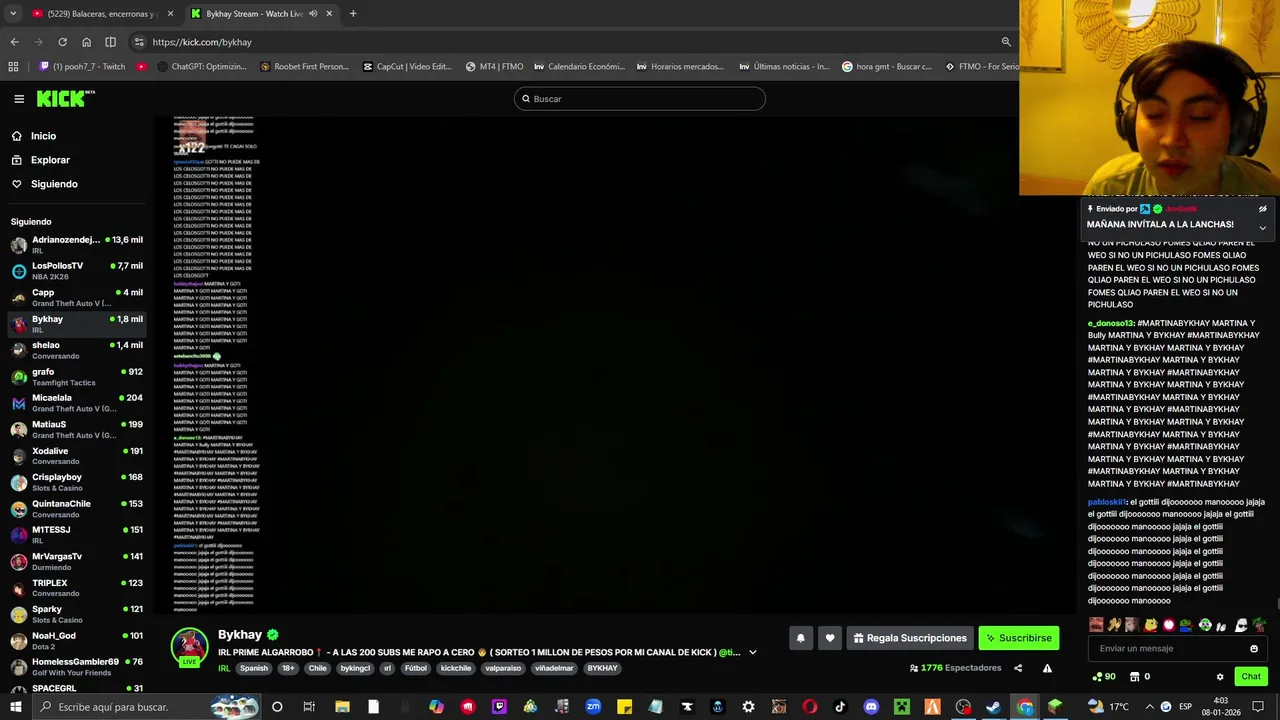Report stream via the warning triangle icon
This screenshot has width=1280, height=720.
[x=1047, y=668]
